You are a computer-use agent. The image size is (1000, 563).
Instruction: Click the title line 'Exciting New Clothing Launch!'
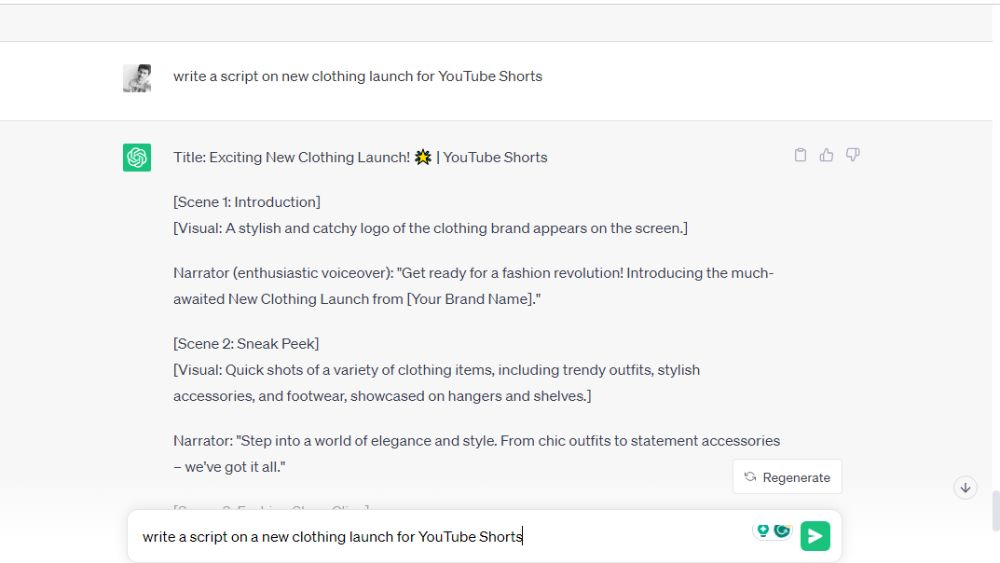pyautogui.click(x=360, y=157)
